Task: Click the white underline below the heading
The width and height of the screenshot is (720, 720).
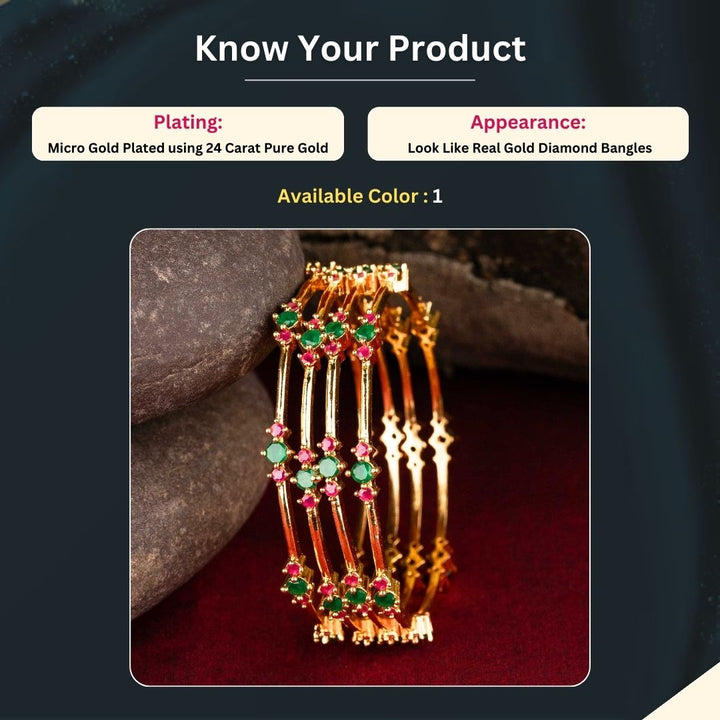Action: [x=360, y=80]
